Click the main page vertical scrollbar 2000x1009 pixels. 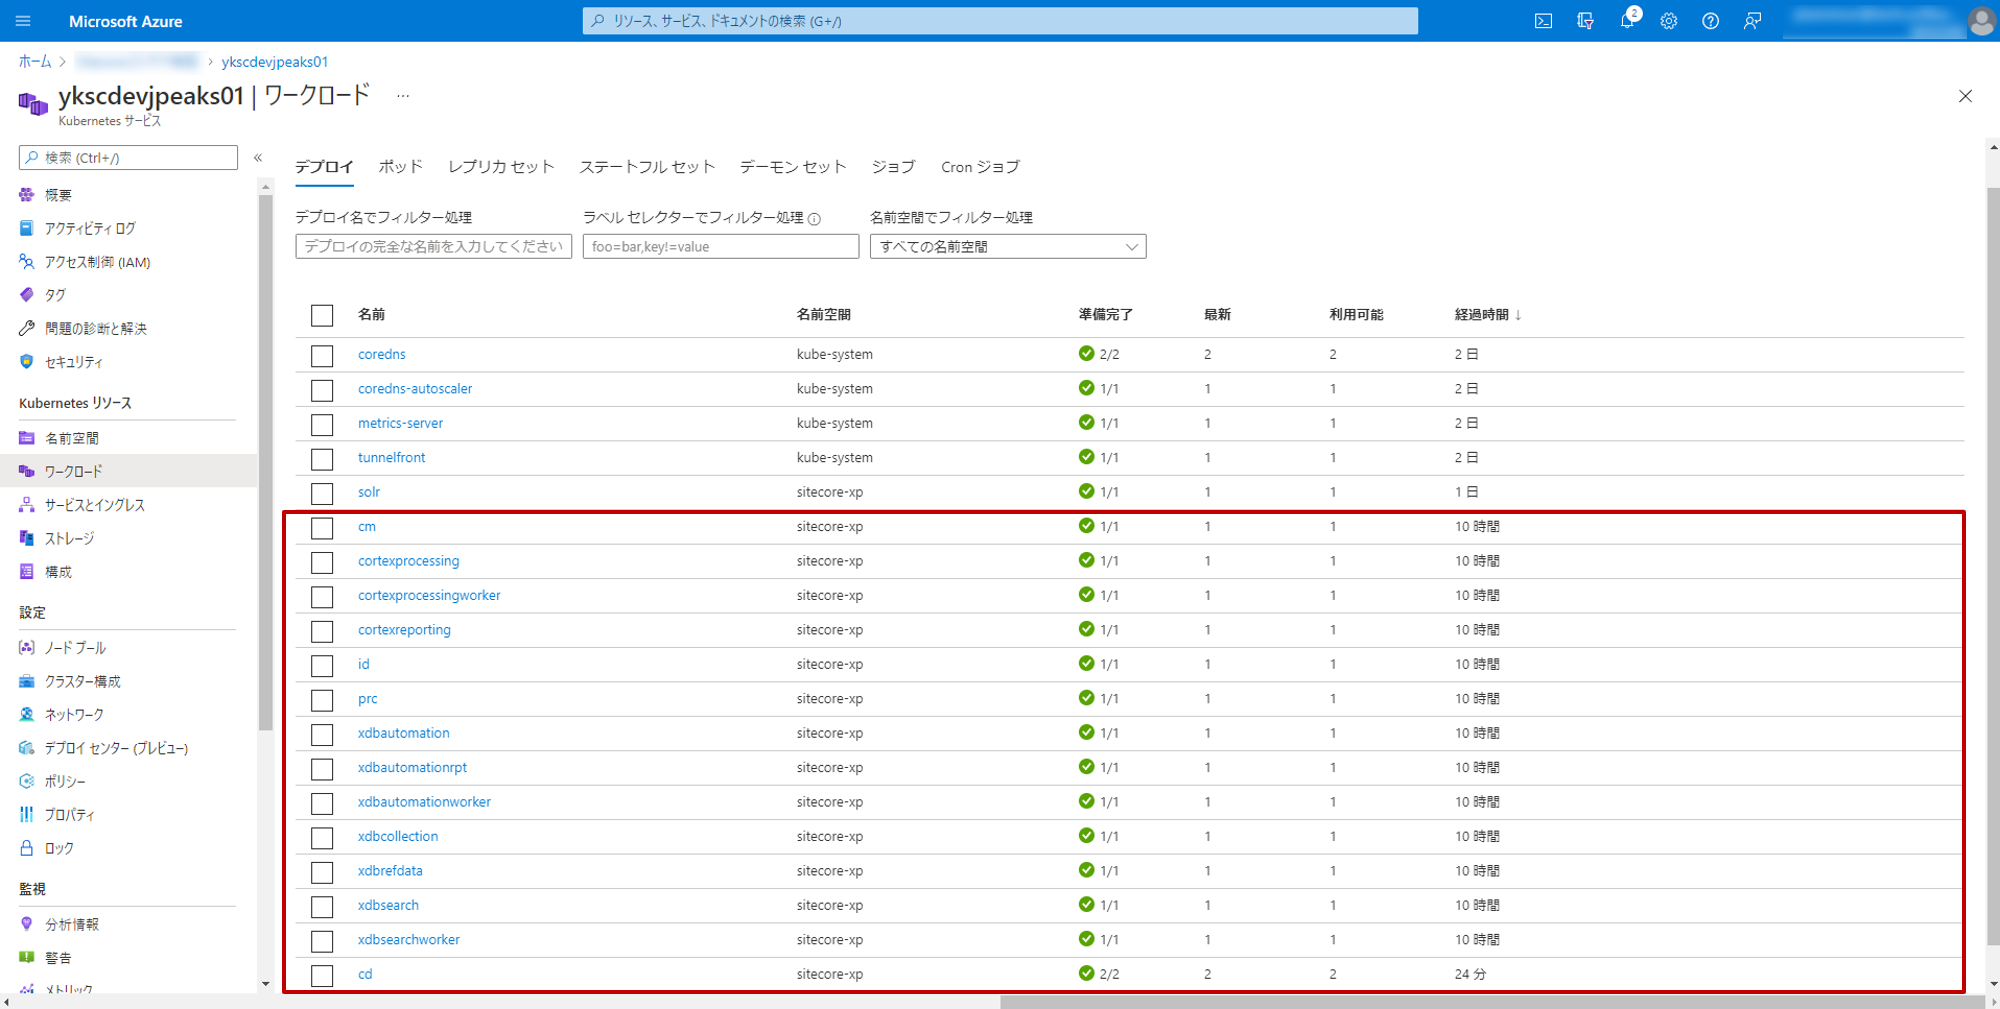point(1993,565)
